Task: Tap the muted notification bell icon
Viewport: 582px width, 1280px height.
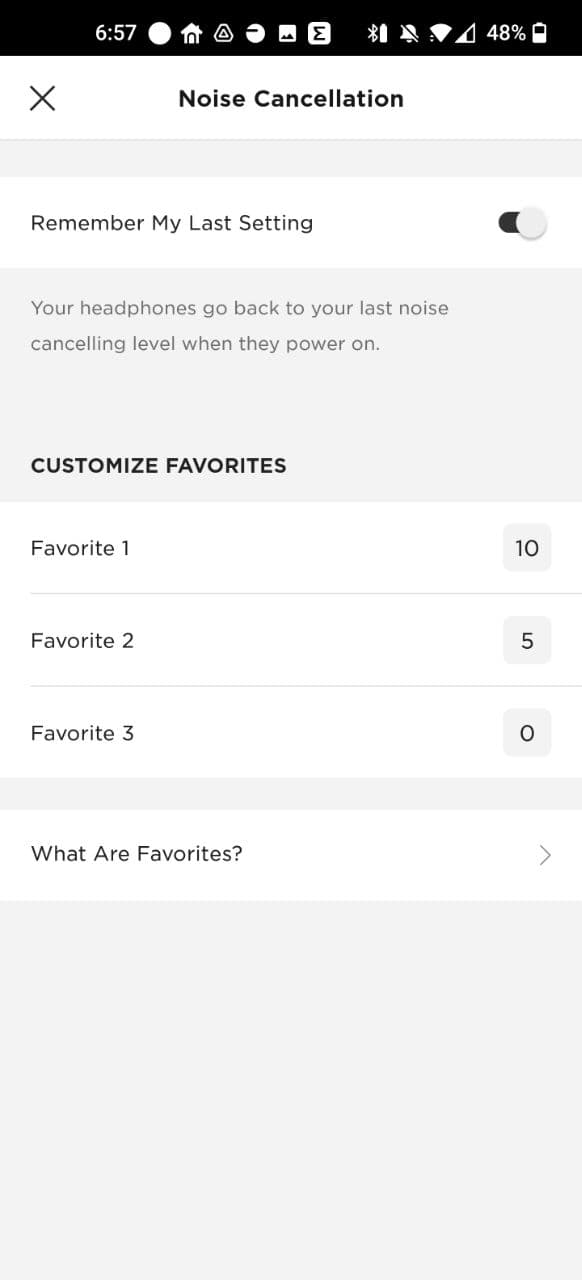Action: [408, 33]
